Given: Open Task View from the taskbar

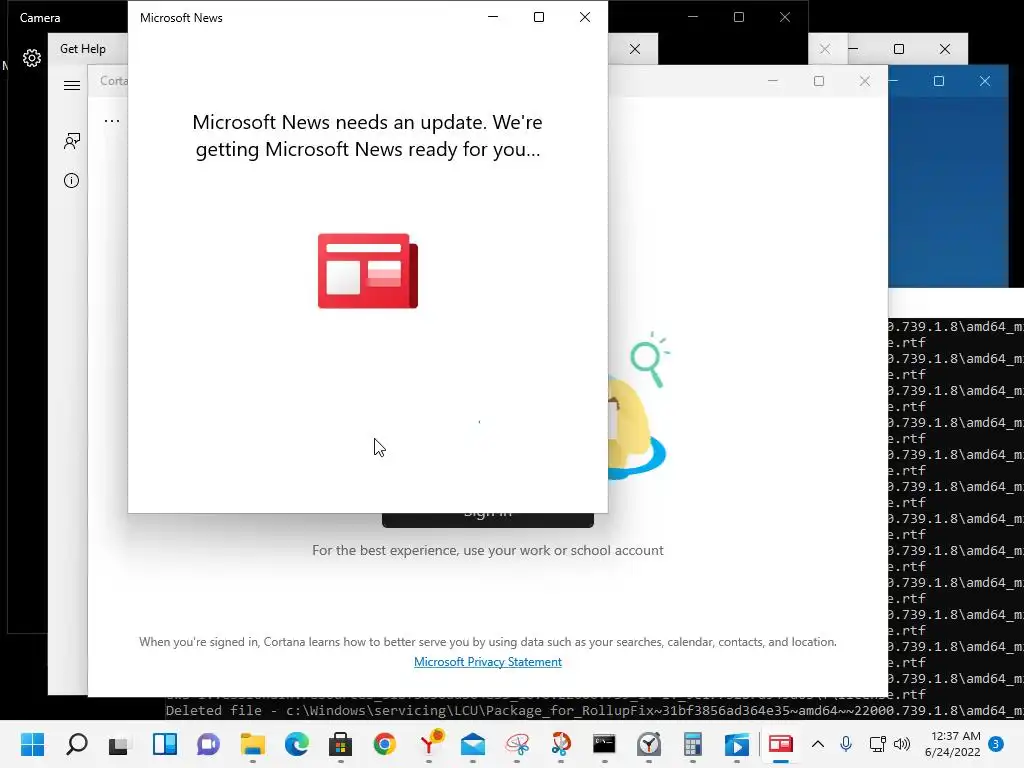Looking at the screenshot, I should pyautogui.click(x=120, y=744).
